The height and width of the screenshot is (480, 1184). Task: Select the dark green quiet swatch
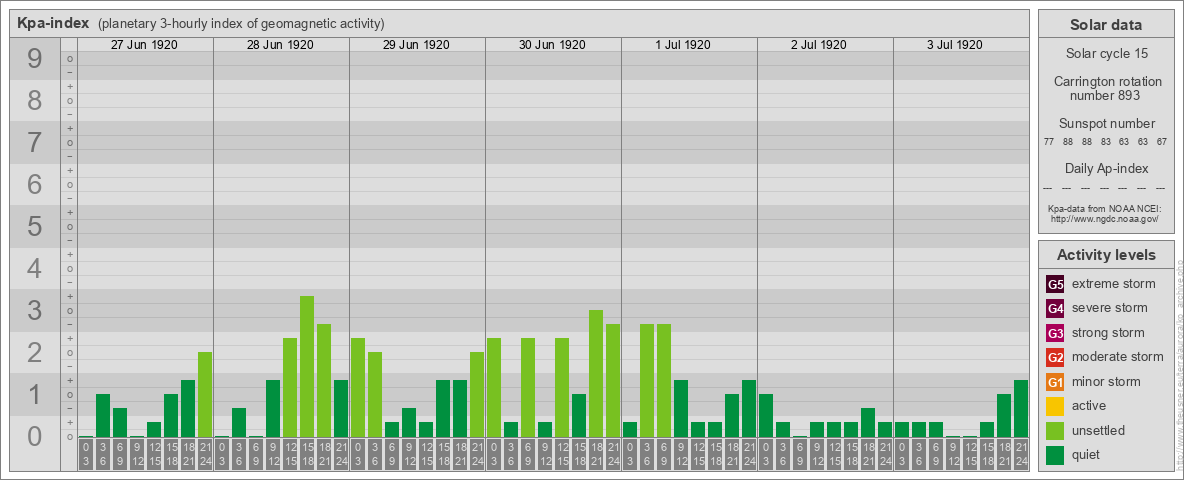1055,455
